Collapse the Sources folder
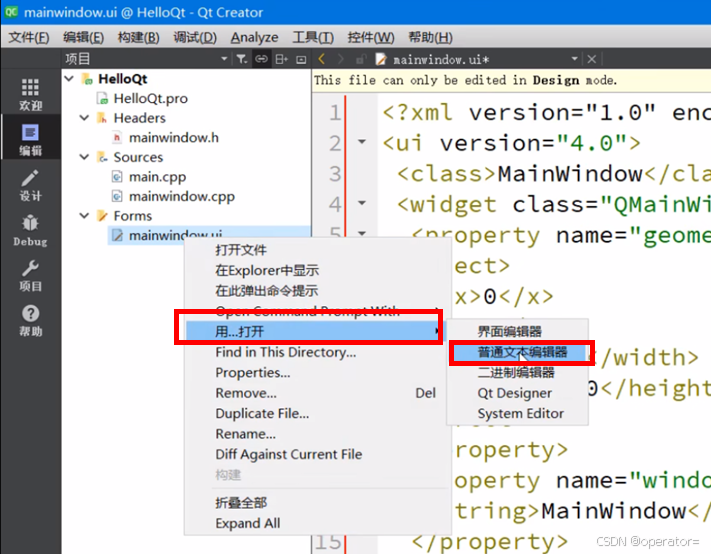 (84, 157)
